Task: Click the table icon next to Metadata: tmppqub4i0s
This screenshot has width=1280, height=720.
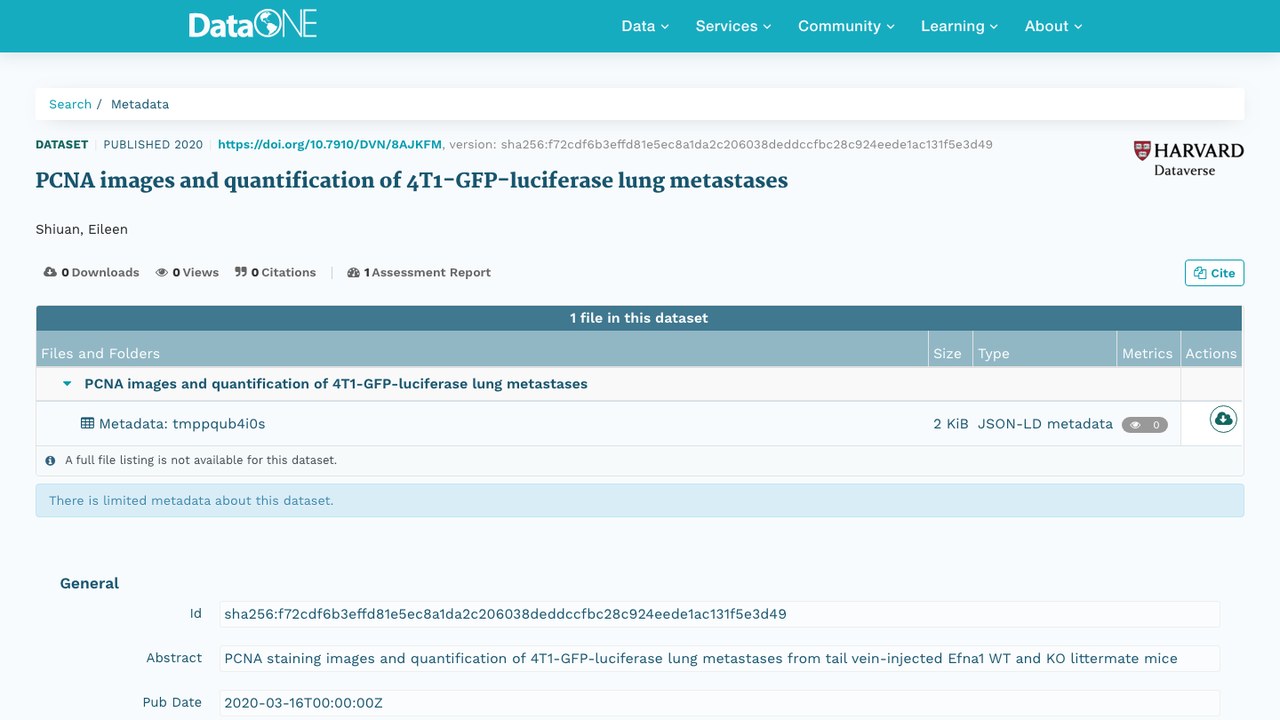Action: point(88,424)
